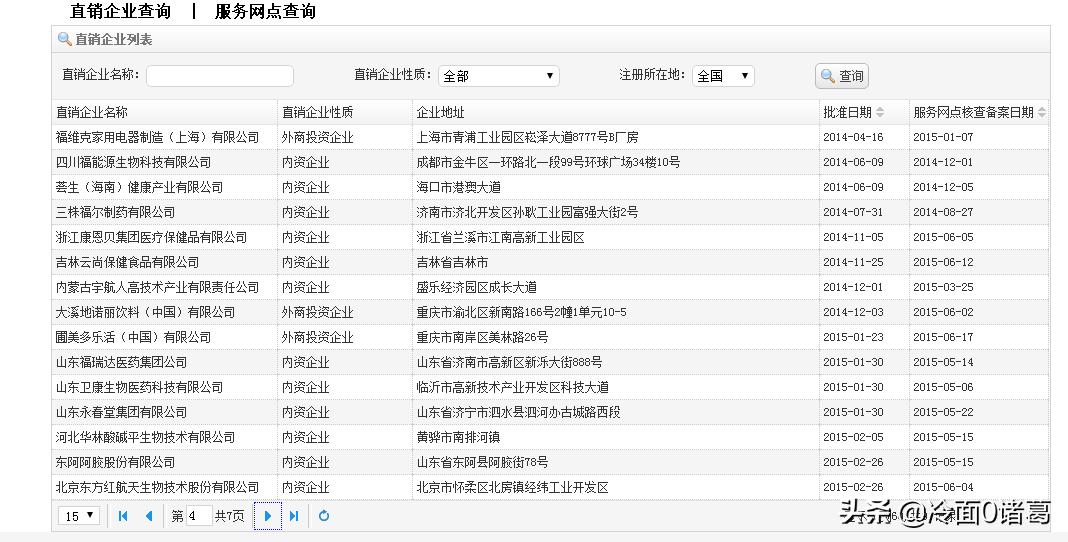Click address 临沂市高新技术产业开发区科技大道
This screenshot has height=542, width=1068.
(x=513, y=387)
